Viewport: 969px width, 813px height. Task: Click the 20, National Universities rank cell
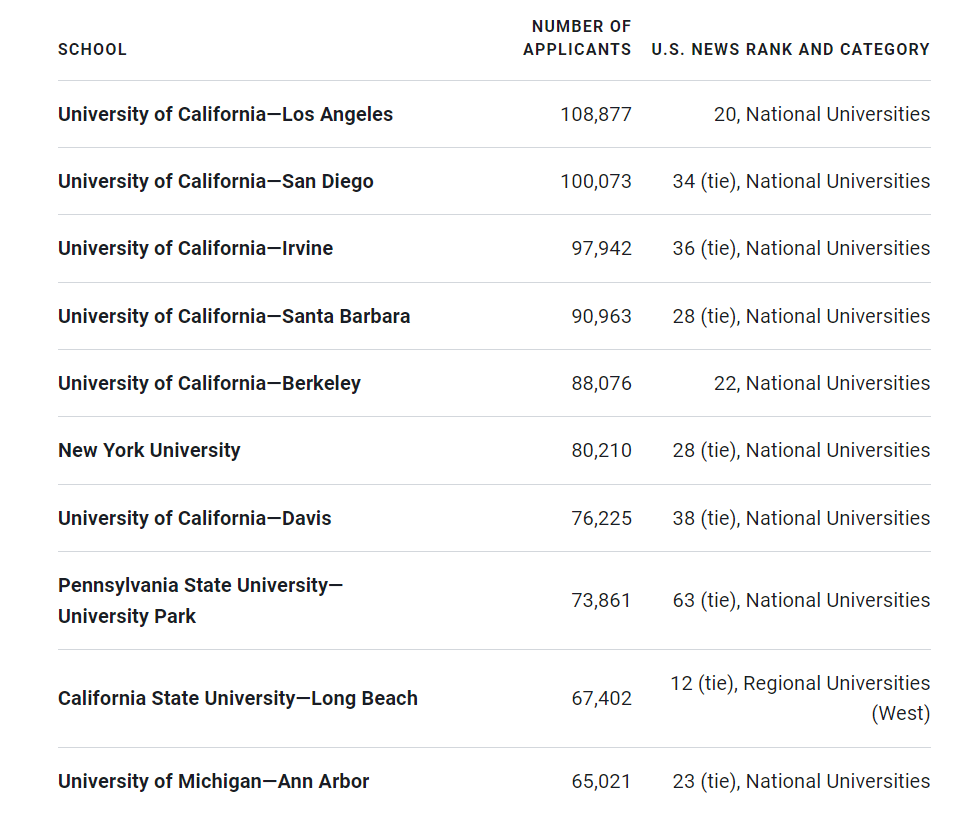821,114
